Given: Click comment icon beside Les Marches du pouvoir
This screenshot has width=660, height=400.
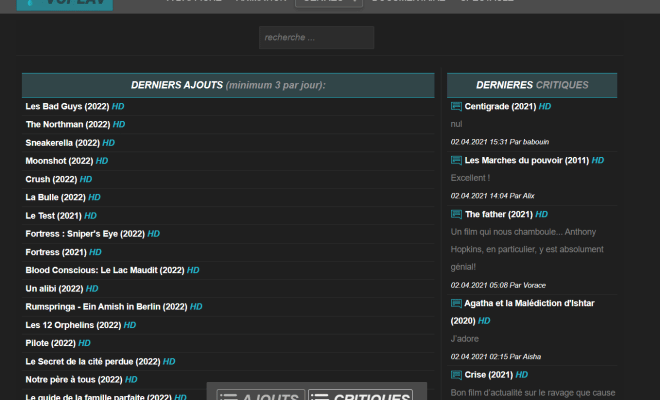Looking at the screenshot, I should pos(456,160).
